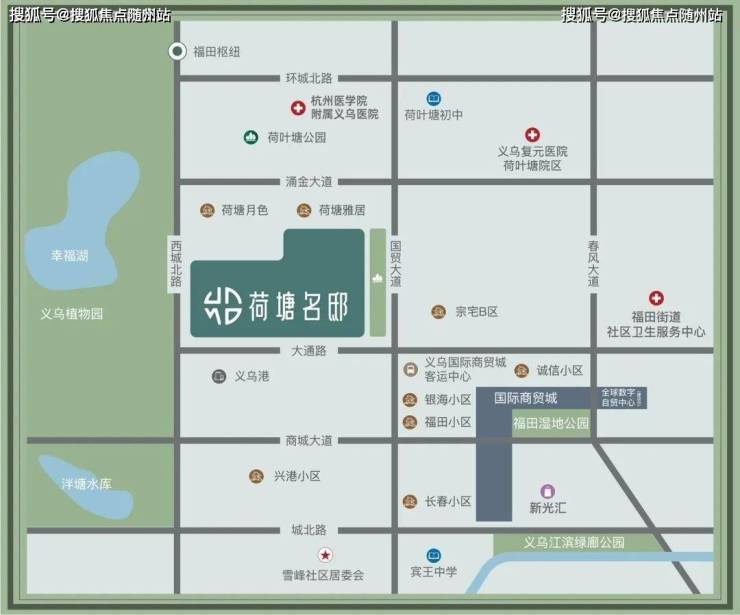Click the 荷叶塘公园 text label

point(297,137)
